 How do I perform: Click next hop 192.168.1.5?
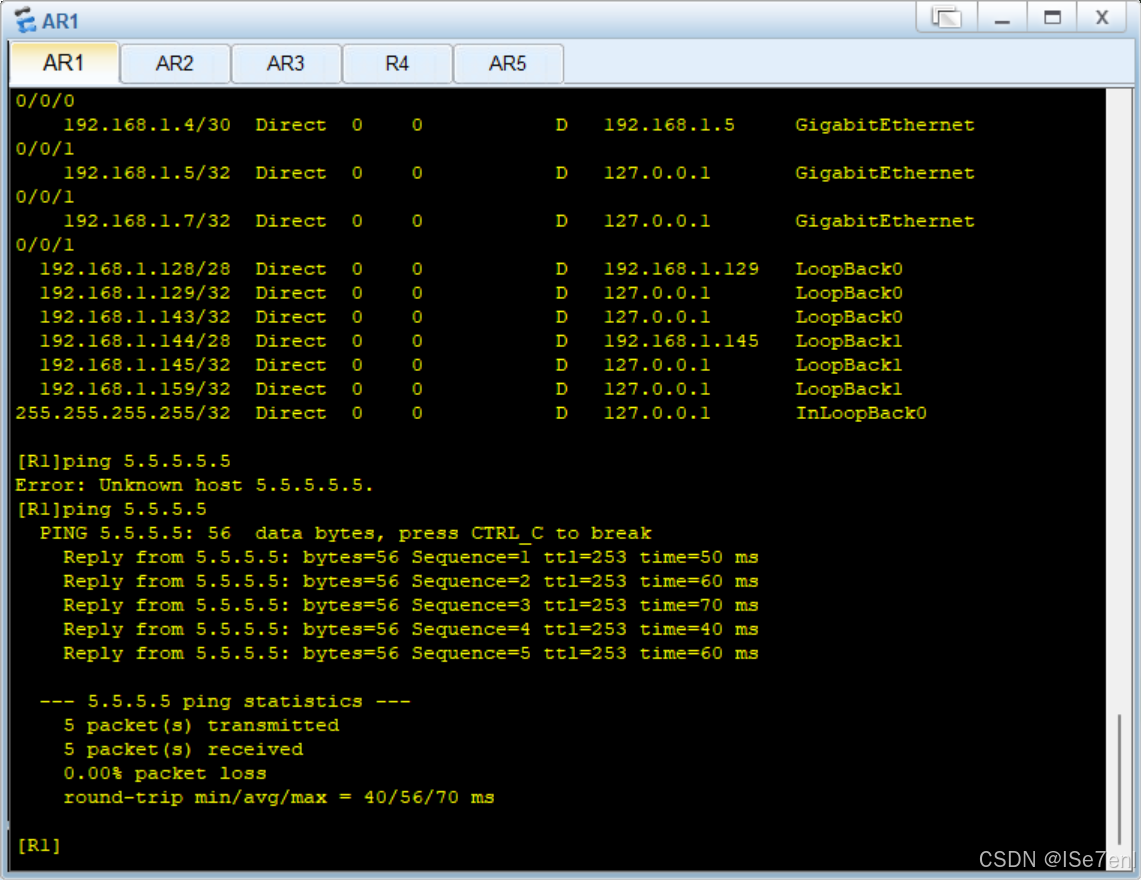(x=669, y=124)
